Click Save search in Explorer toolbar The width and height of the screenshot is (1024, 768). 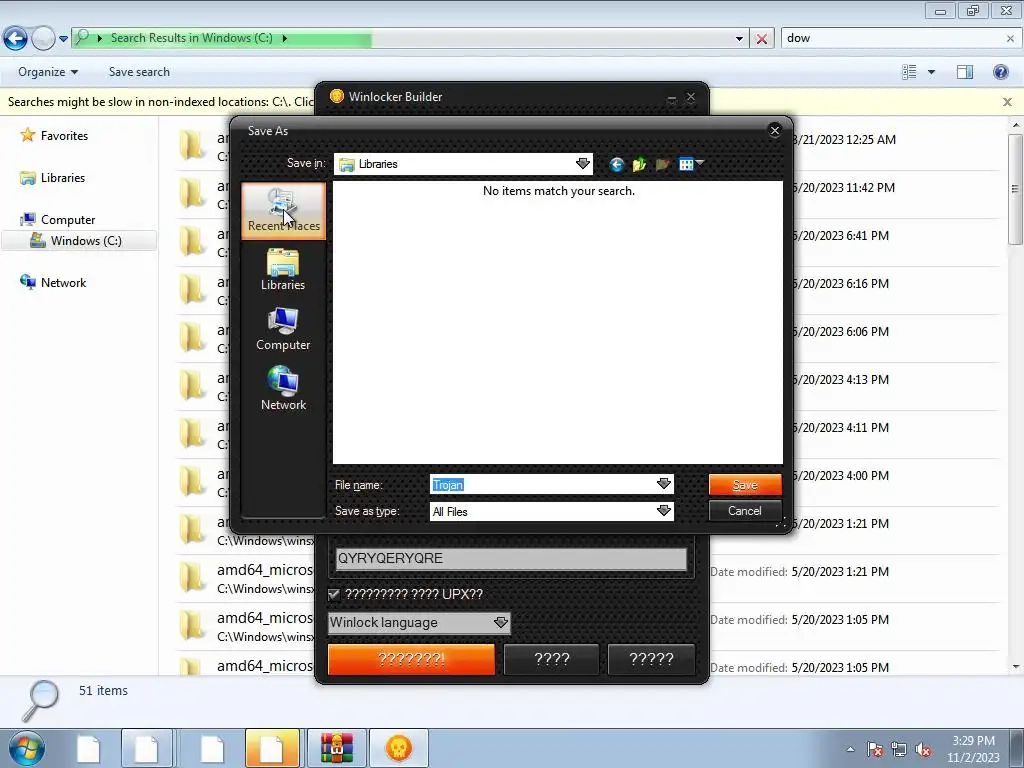(x=139, y=72)
